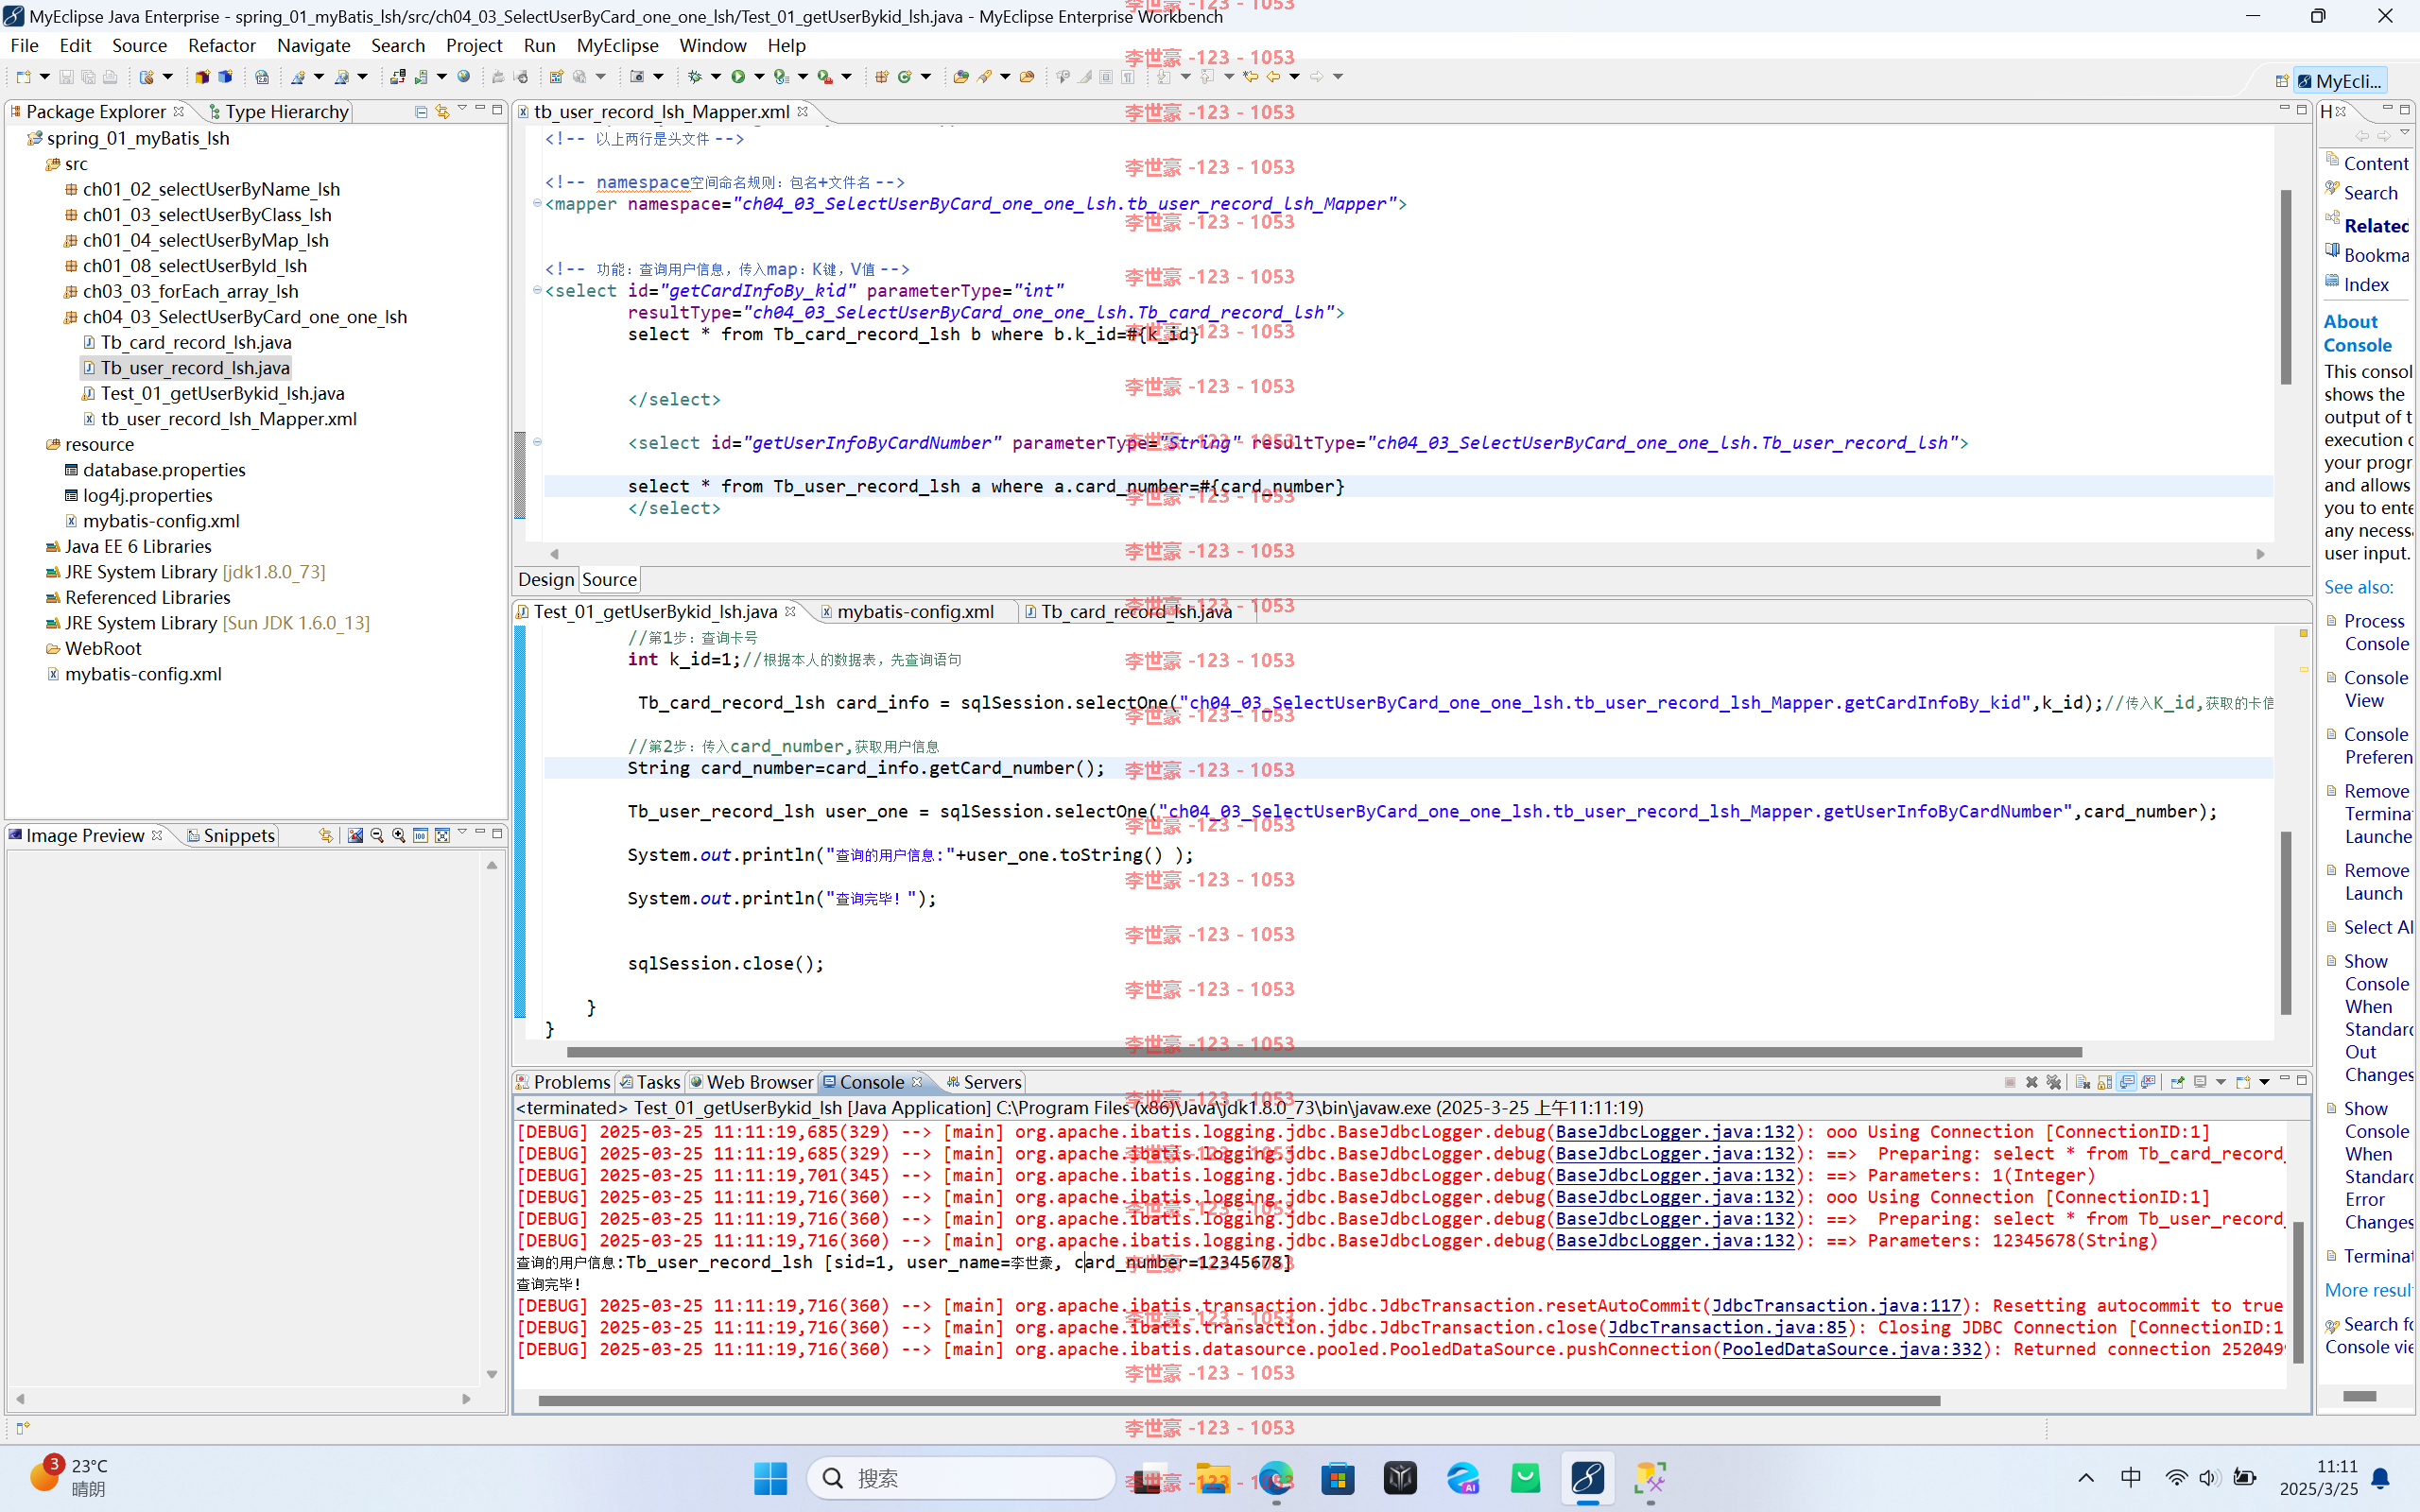
Task: Open dropdown arrow next to Debug icon
Action: (716, 77)
